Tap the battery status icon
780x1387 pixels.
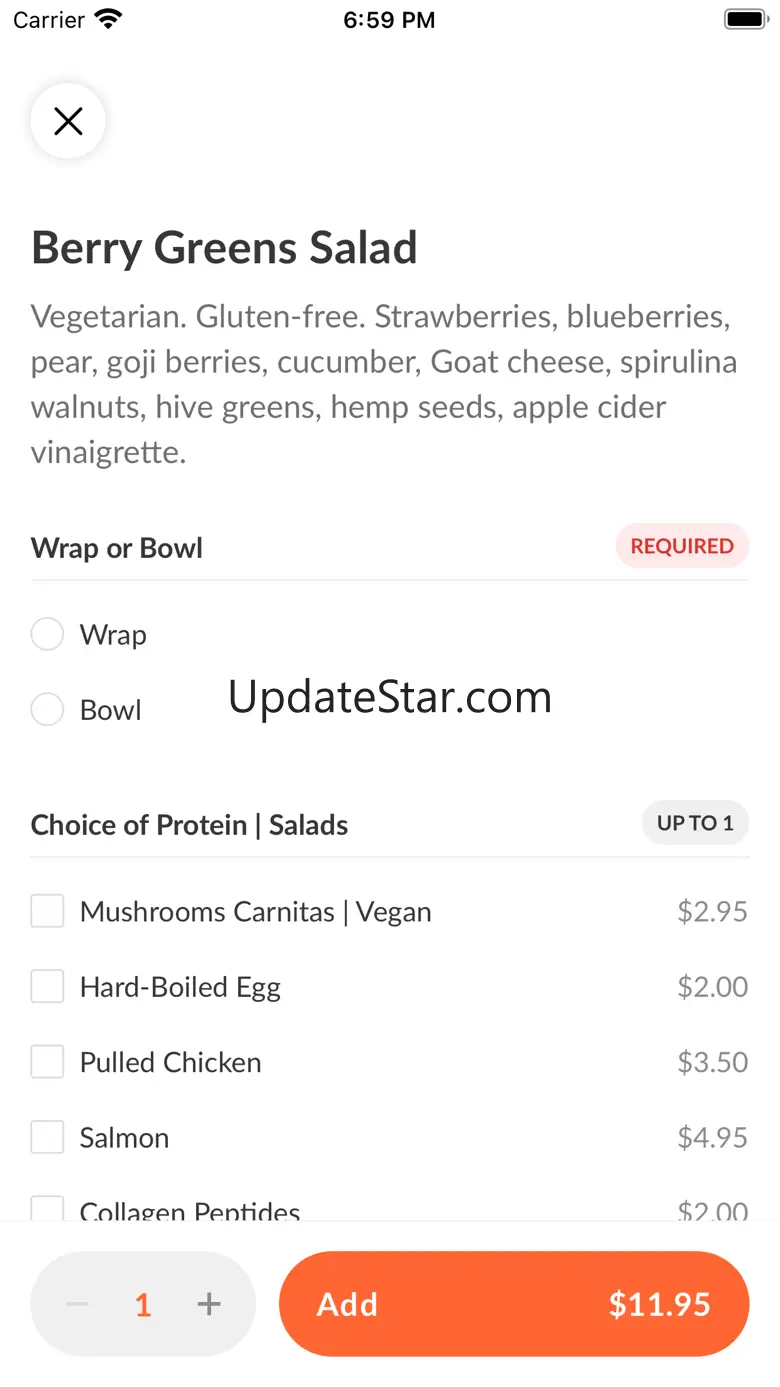coord(744,20)
